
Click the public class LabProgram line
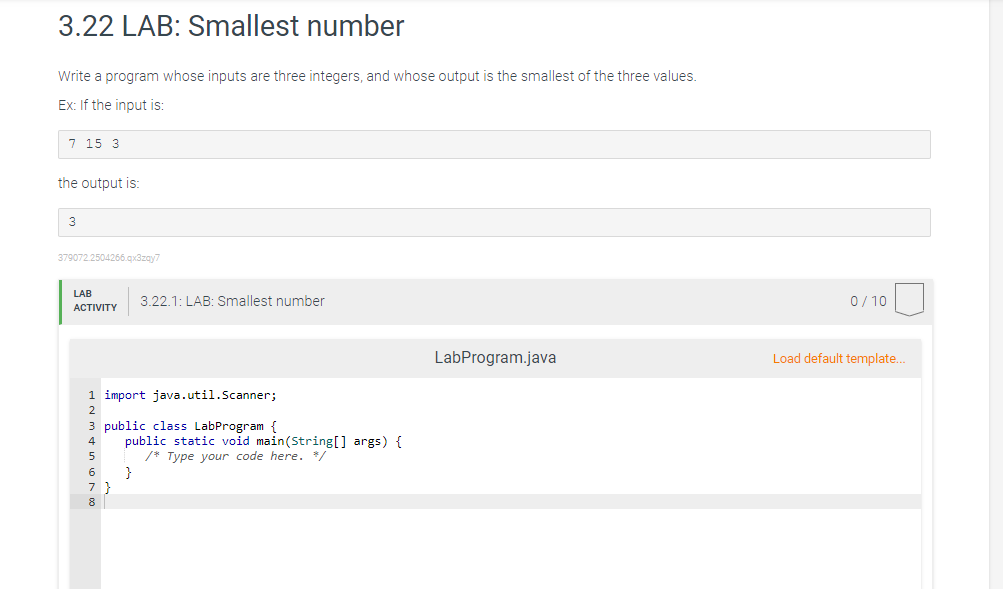[x=191, y=426]
